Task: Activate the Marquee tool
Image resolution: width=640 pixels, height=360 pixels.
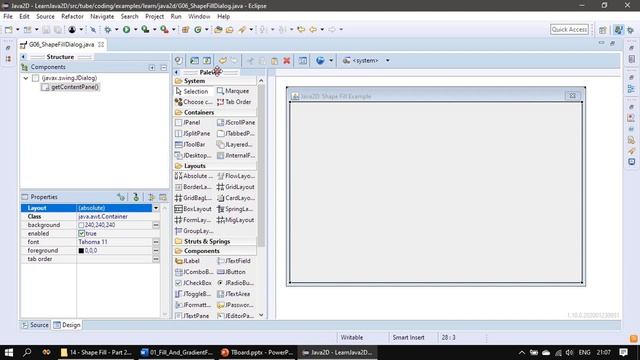Action: pos(233,91)
